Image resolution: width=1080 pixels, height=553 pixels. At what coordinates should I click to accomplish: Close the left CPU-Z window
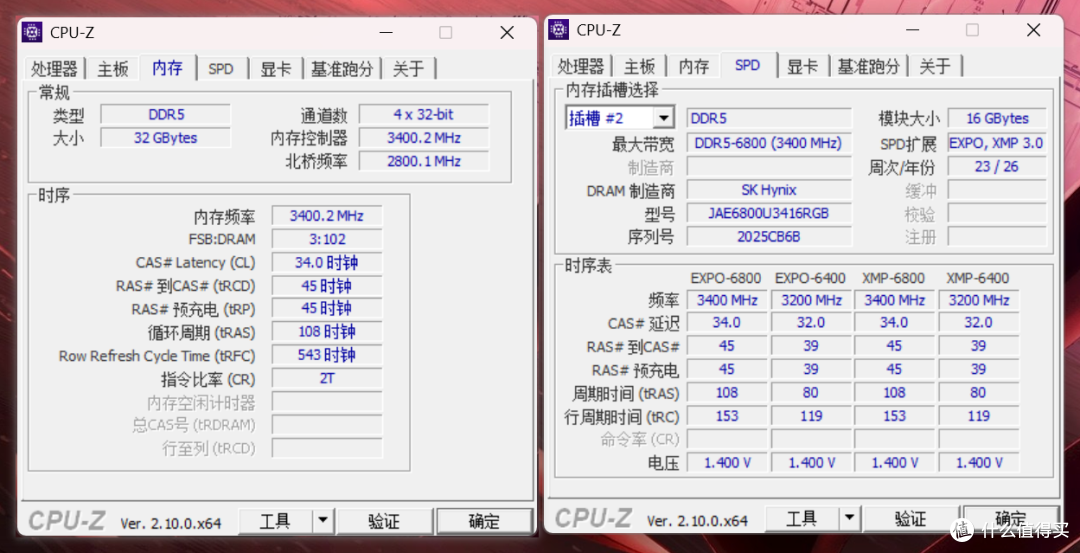pyautogui.click(x=507, y=32)
